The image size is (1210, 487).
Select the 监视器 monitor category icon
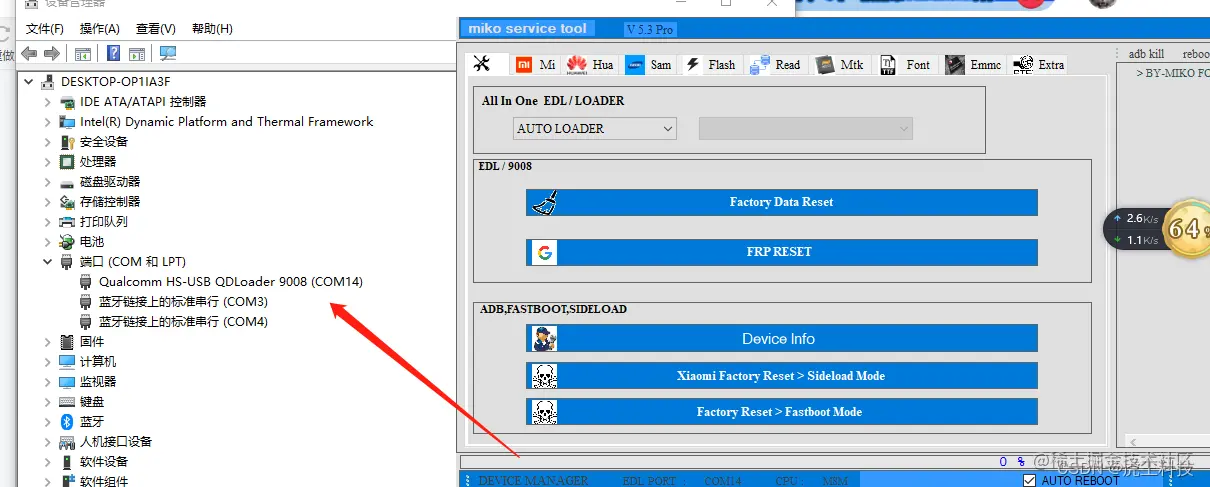point(67,382)
